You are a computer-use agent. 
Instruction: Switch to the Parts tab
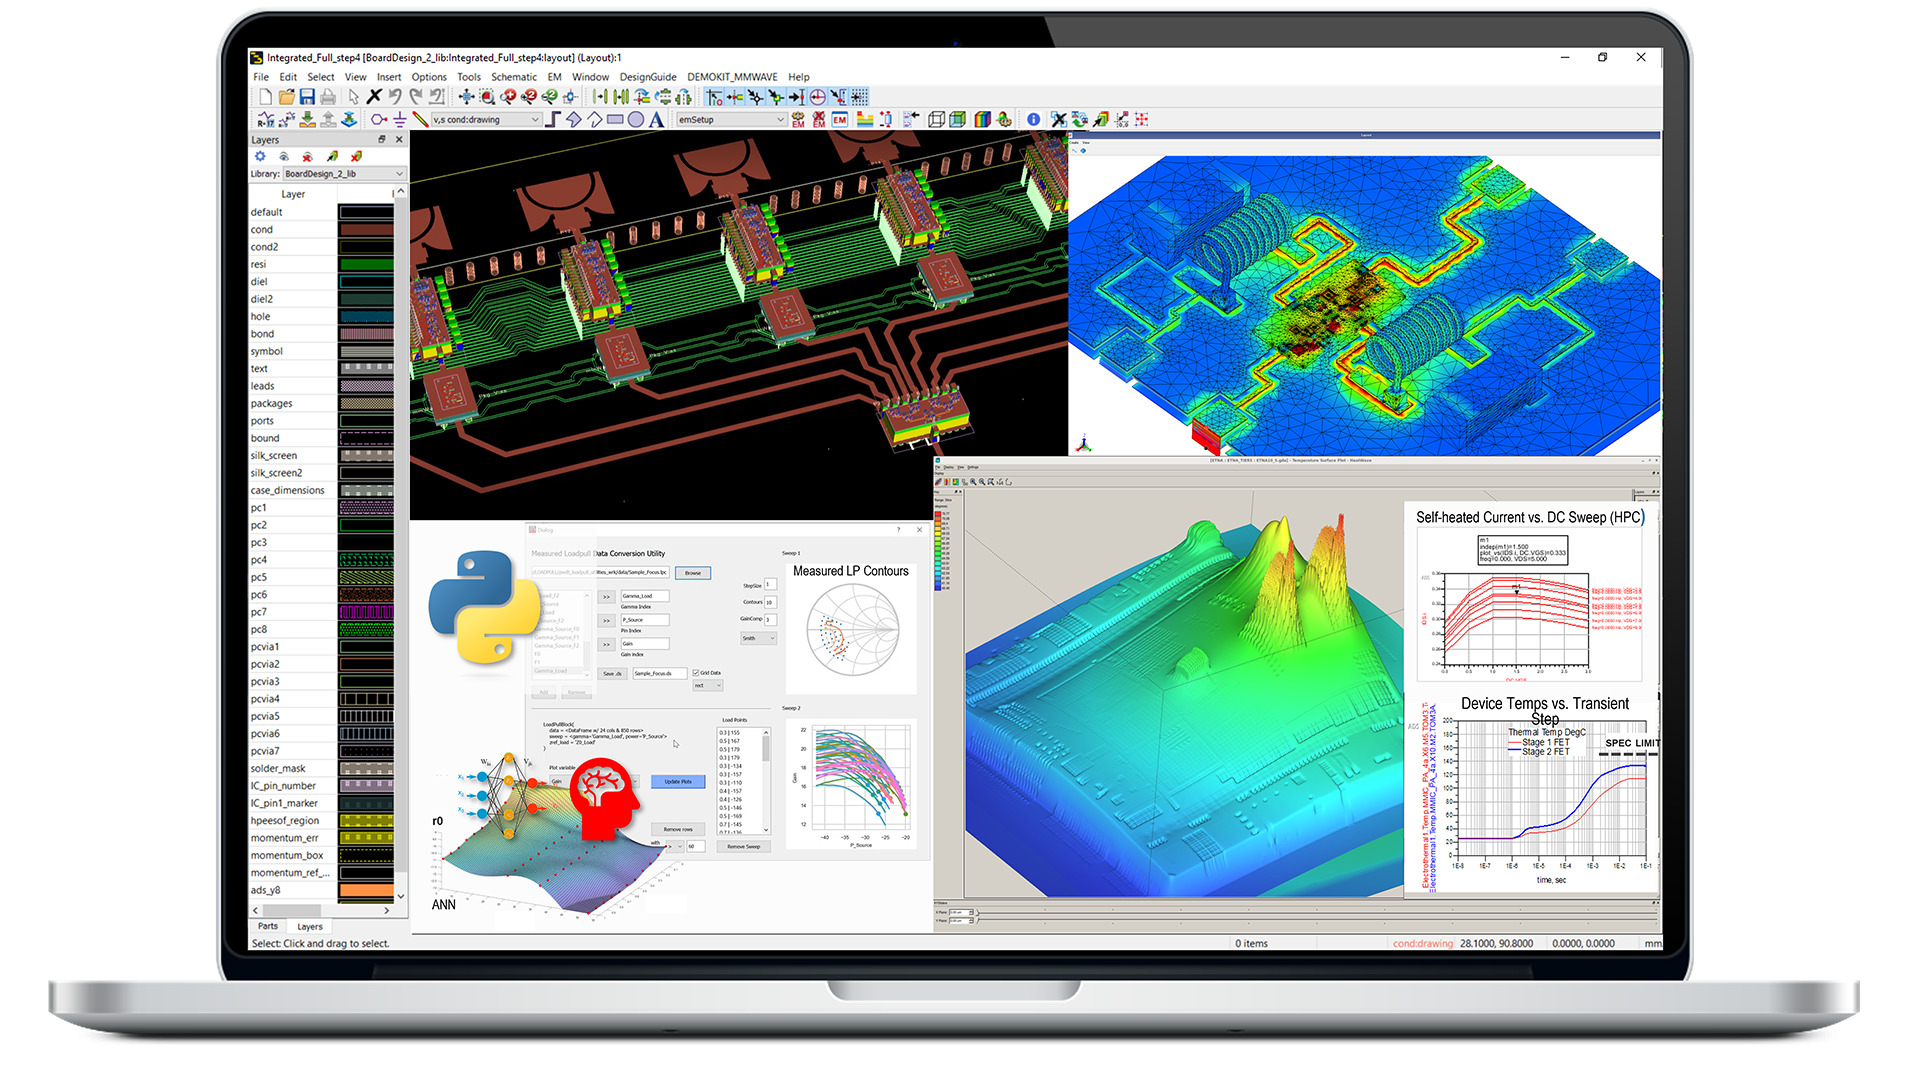pos(268,926)
